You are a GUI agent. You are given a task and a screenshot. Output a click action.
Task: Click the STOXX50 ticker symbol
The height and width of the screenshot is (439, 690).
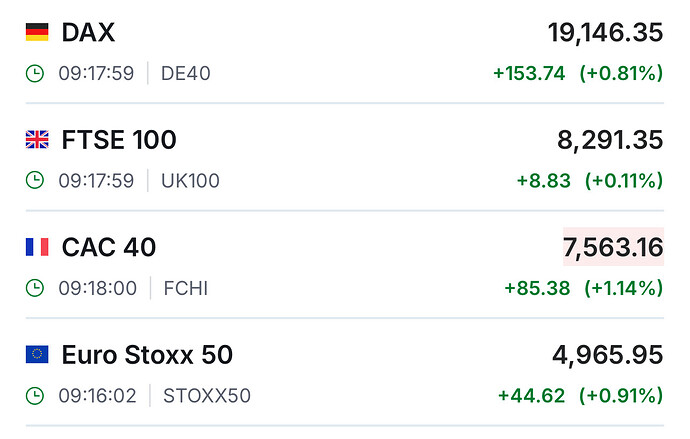click(207, 395)
